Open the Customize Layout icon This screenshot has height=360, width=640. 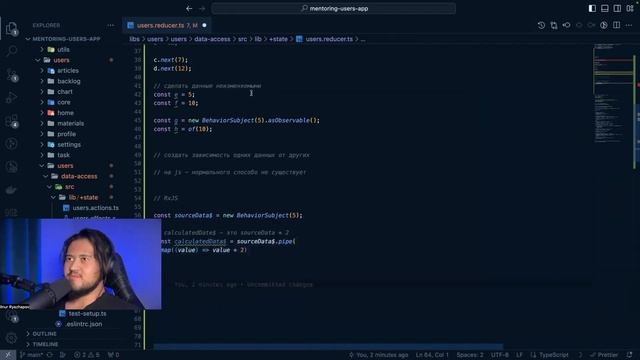(630, 8)
